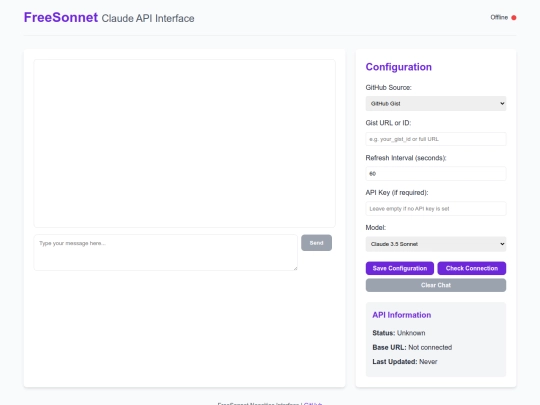Click the Status: Unknown line
The width and height of the screenshot is (540, 405).
tap(399, 333)
